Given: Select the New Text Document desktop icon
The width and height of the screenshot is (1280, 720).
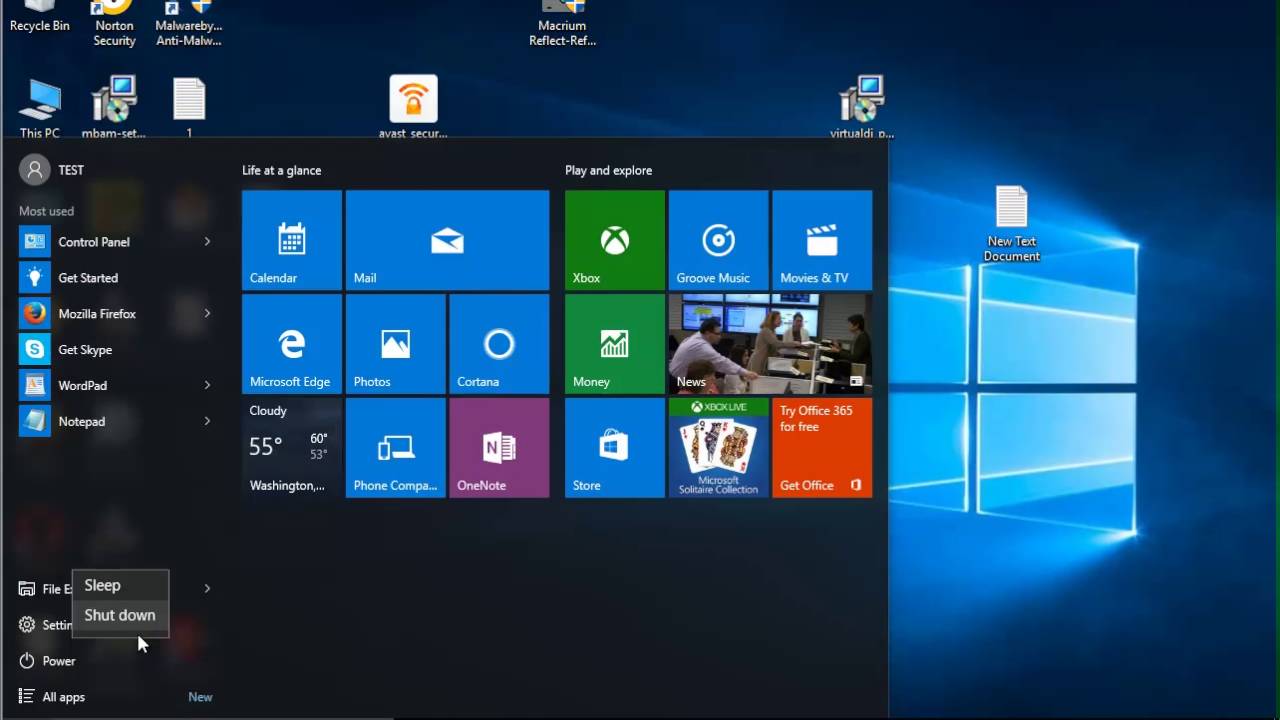Looking at the screenshot, I should pyautogui.click(x=1012, y=224).
